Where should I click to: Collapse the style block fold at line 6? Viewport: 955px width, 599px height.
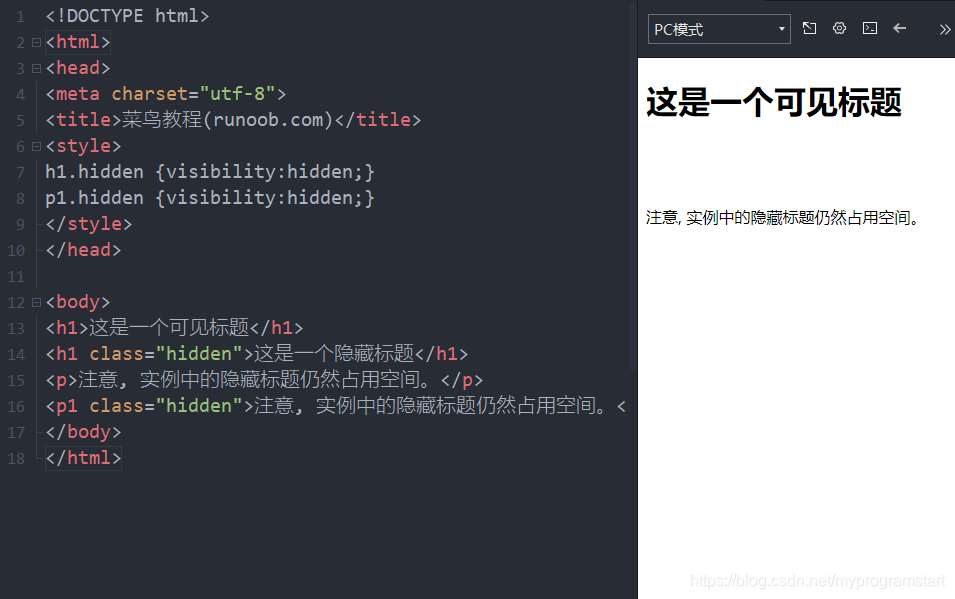34,145
